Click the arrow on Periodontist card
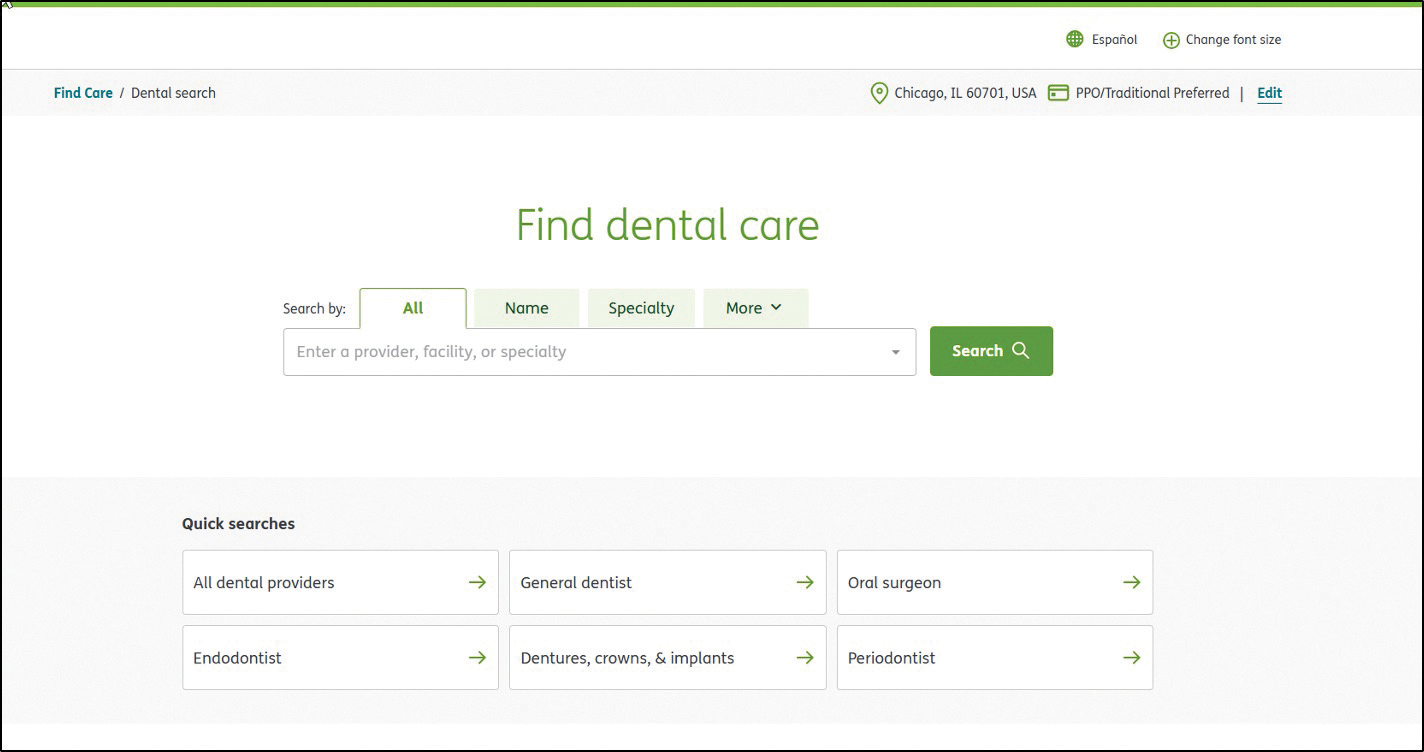1424x752 pixels. click(1131, 657)
